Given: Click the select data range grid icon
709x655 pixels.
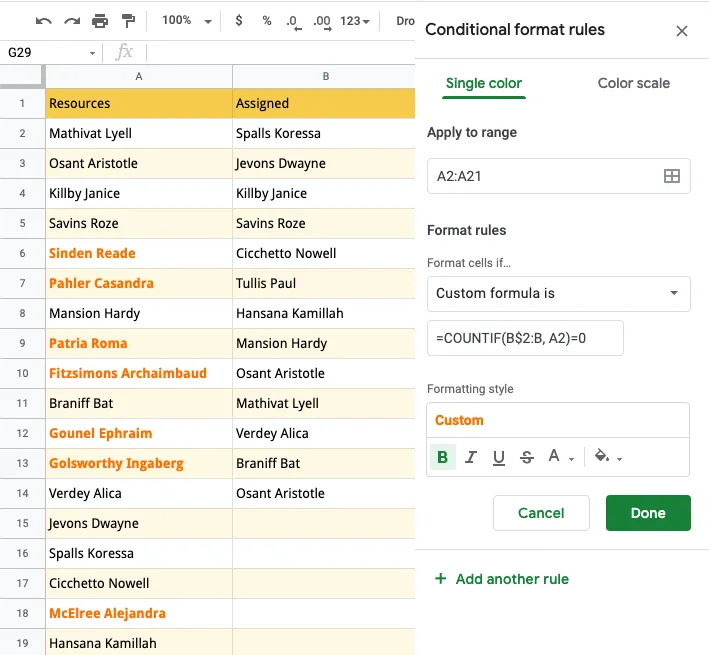Looking at the screenshot, I should pyautogui.click(x=671, y=176).
